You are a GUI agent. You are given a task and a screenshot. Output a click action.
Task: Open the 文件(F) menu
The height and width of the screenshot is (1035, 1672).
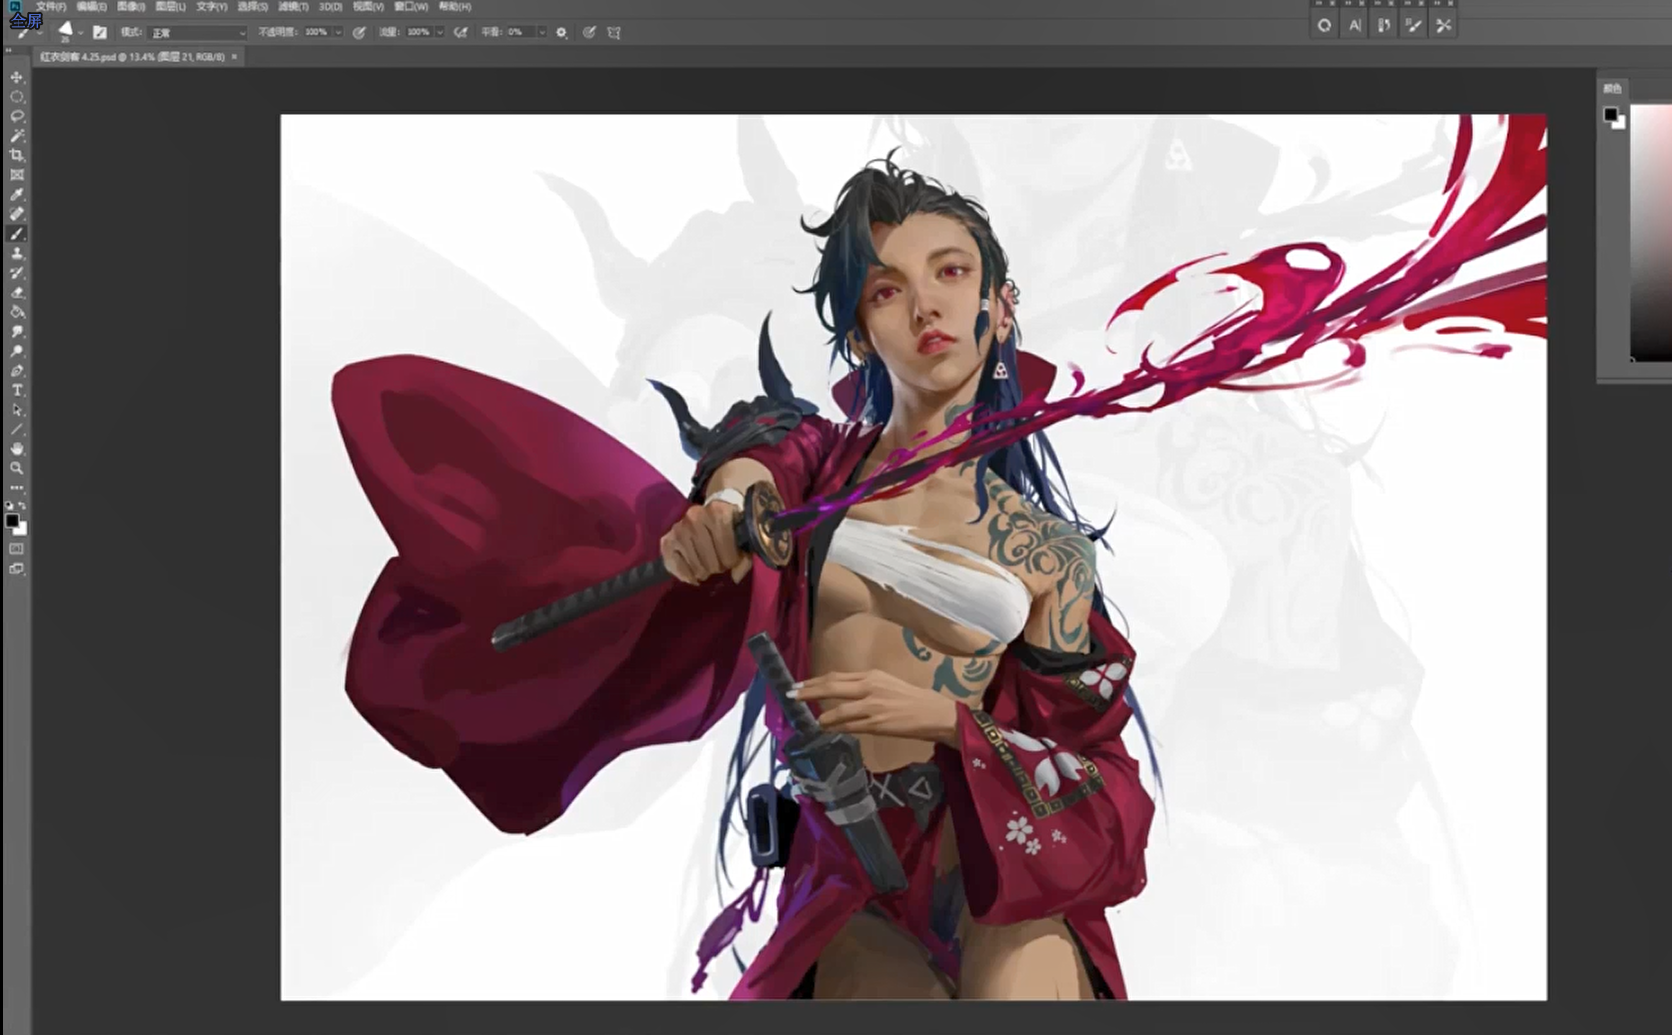coord(51,6)
